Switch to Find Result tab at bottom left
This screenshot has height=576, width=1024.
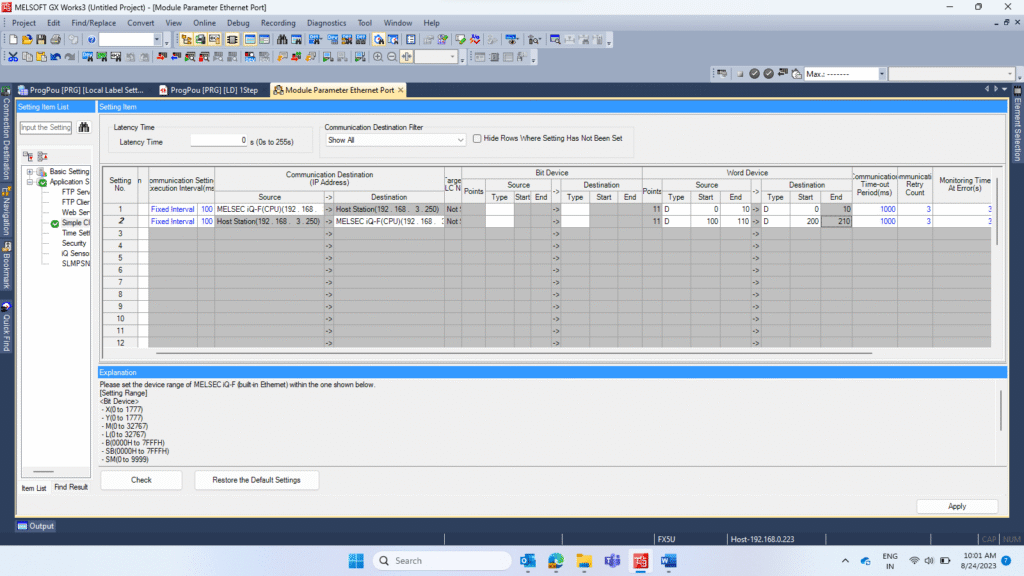pyautogui.click(x=71, y=487)
